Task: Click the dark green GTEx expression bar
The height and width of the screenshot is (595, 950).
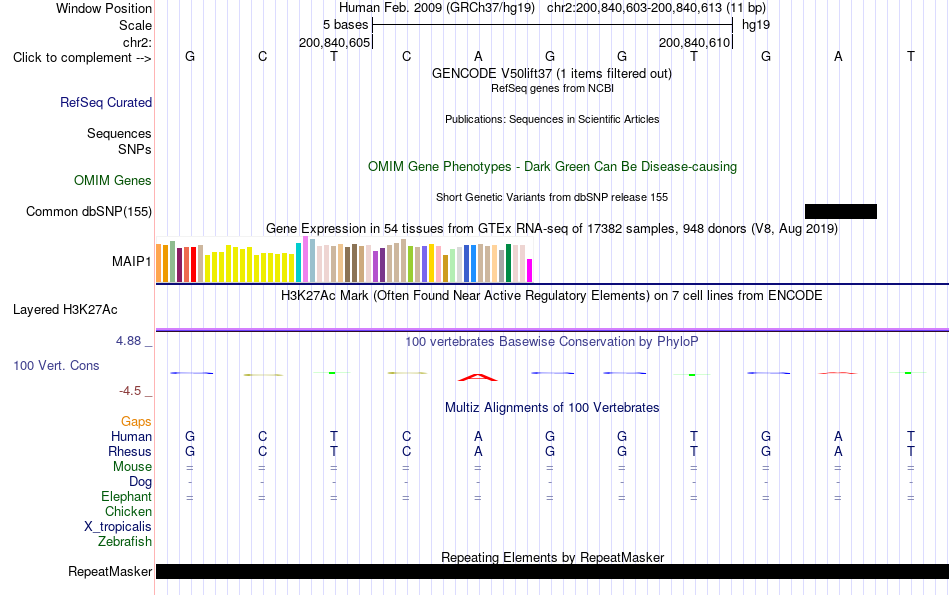Action: pyautogui.click(x=508, y=263)
